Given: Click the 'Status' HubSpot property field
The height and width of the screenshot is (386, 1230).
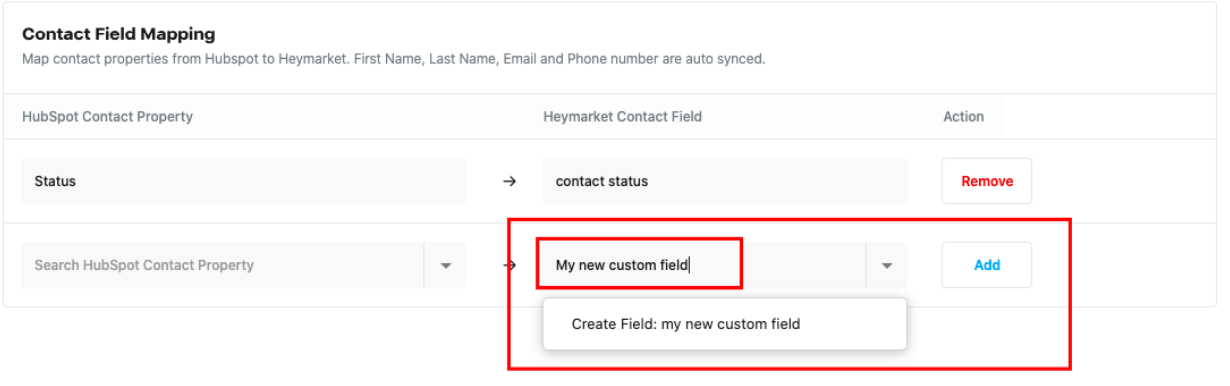Looking at the screenshot, I should tap(244, 181).
